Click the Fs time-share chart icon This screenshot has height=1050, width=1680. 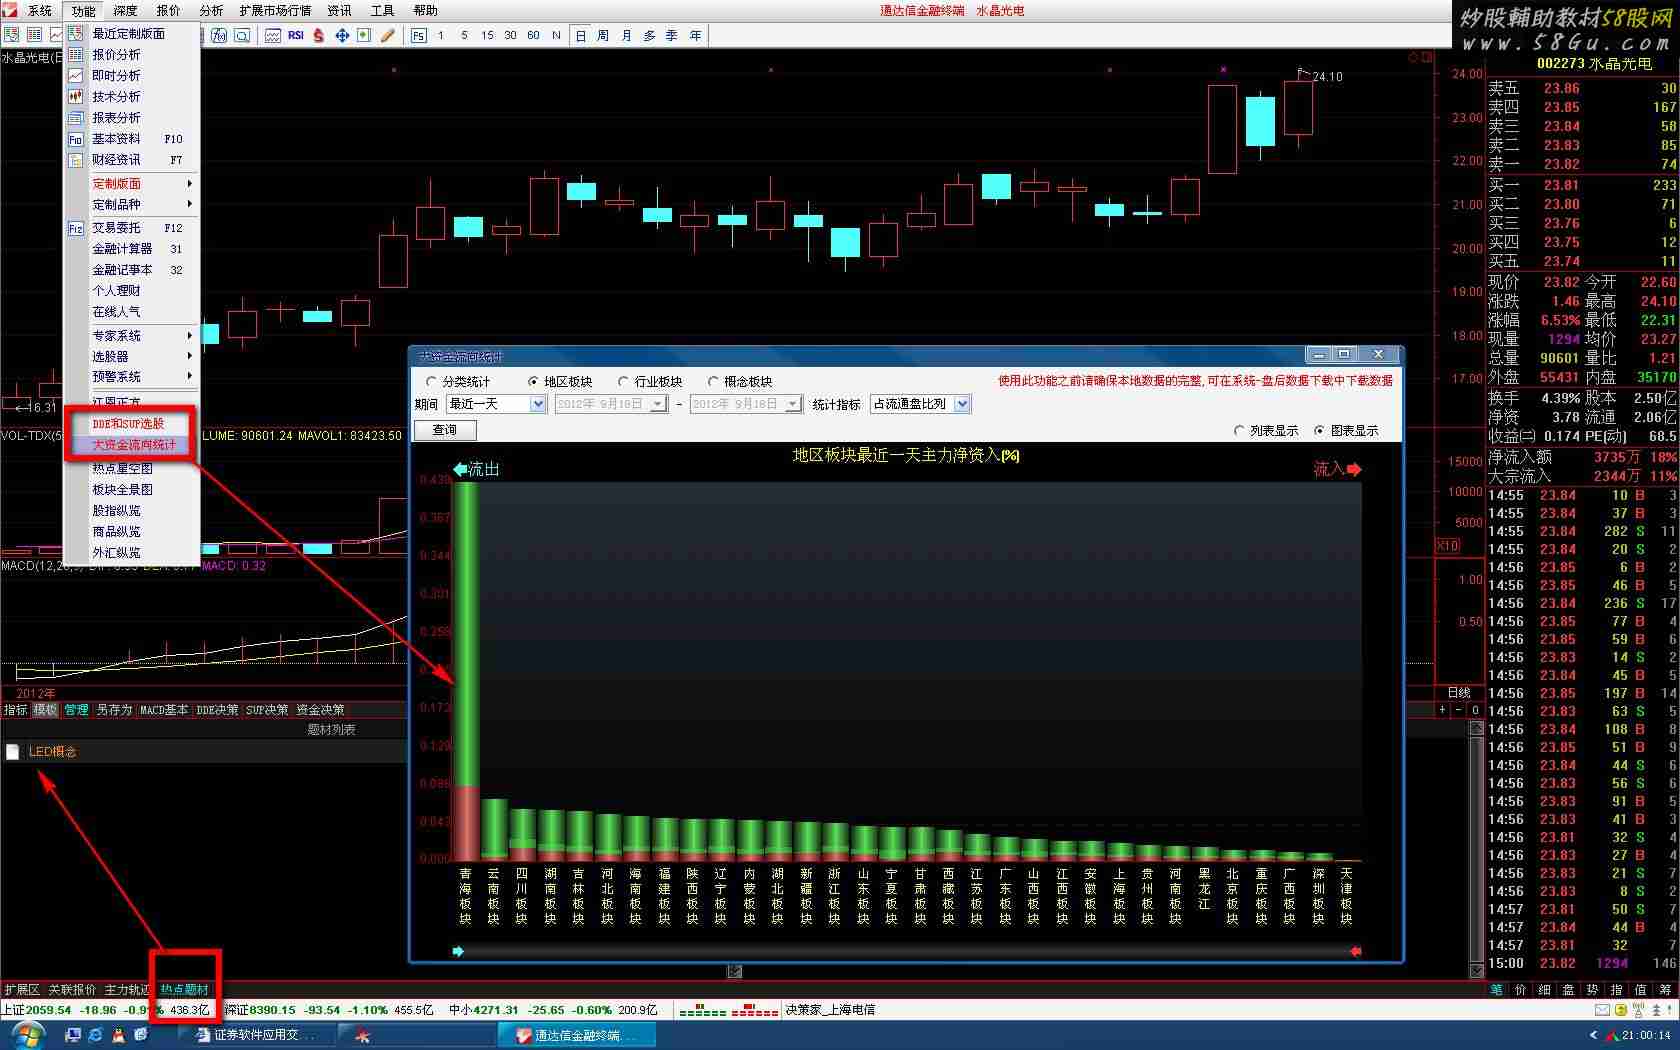(418, 35)
